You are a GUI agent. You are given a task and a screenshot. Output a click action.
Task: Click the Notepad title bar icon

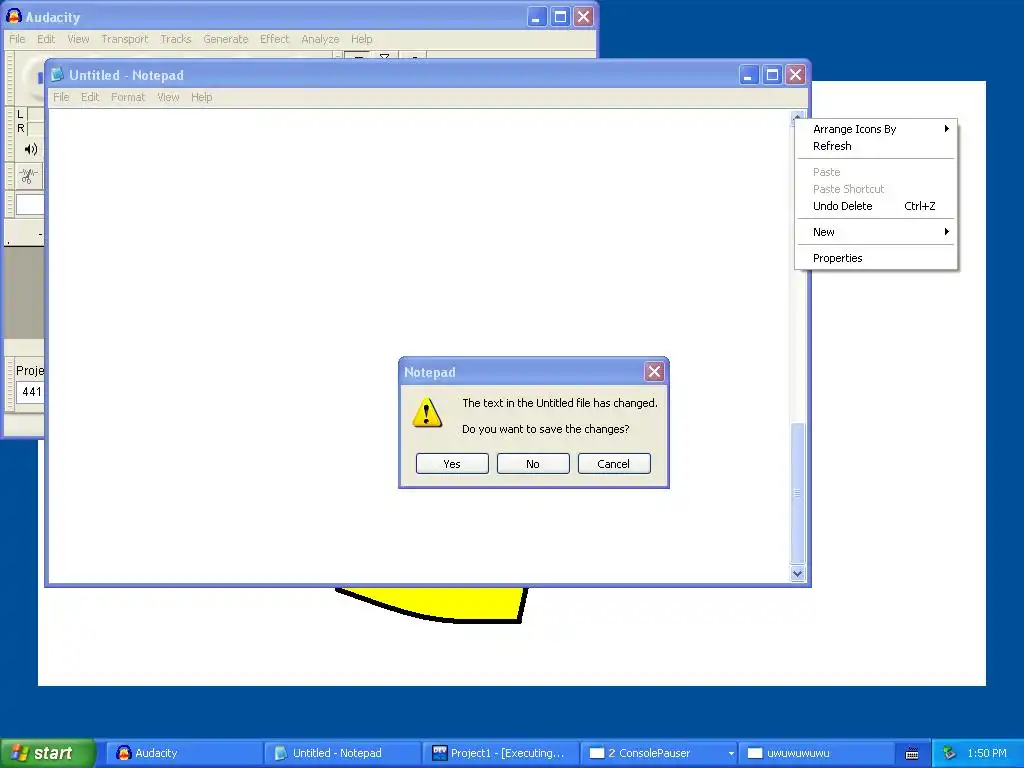point(57,75)
